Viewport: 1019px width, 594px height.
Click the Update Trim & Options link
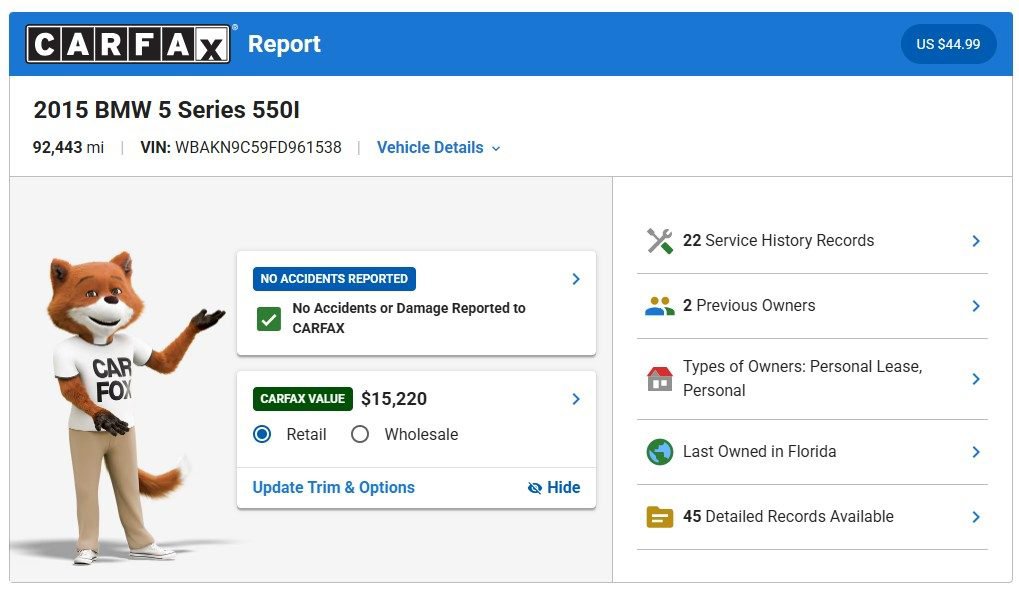(333, 487)
